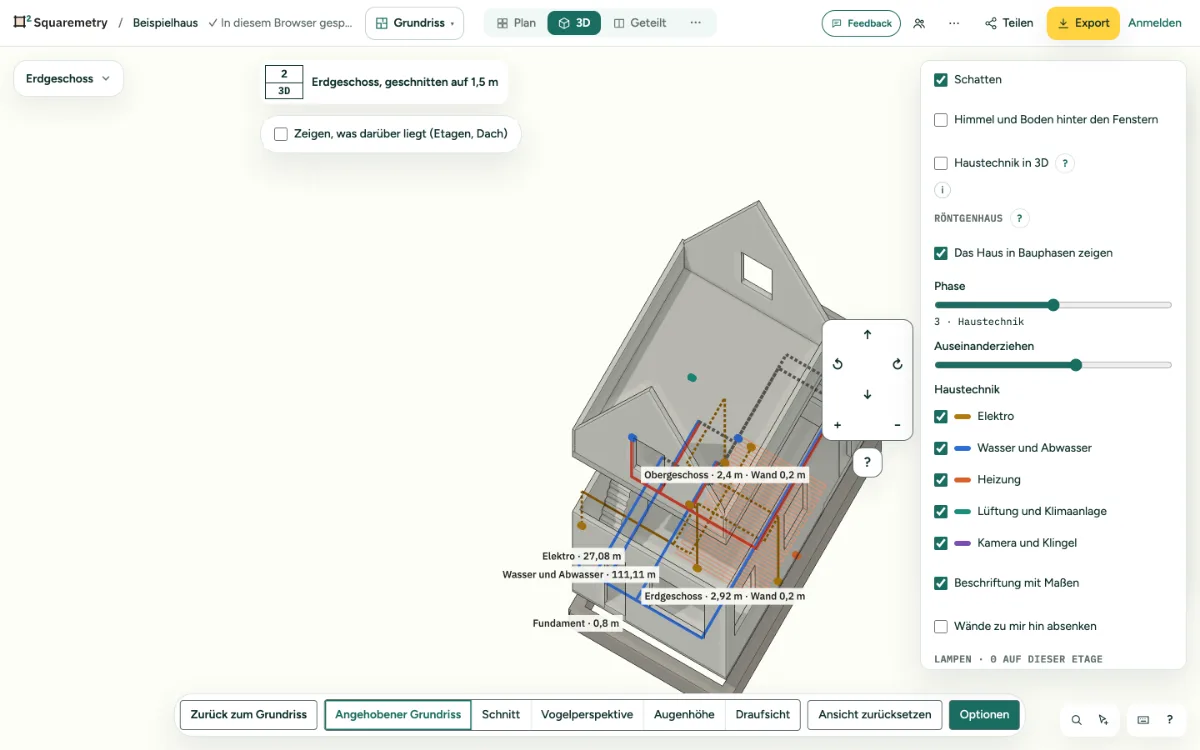Open the search magnifier tool
The image size is (1200, 750).
(1076, 719)
